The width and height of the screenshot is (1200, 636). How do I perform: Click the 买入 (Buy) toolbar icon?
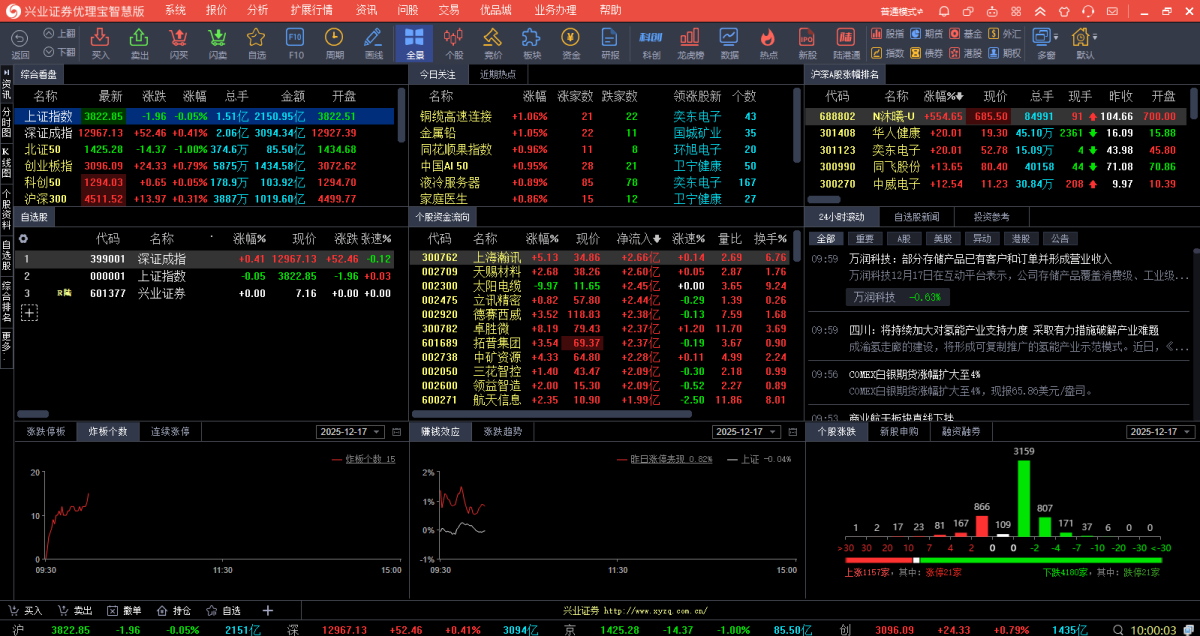(x=100, y=42)
